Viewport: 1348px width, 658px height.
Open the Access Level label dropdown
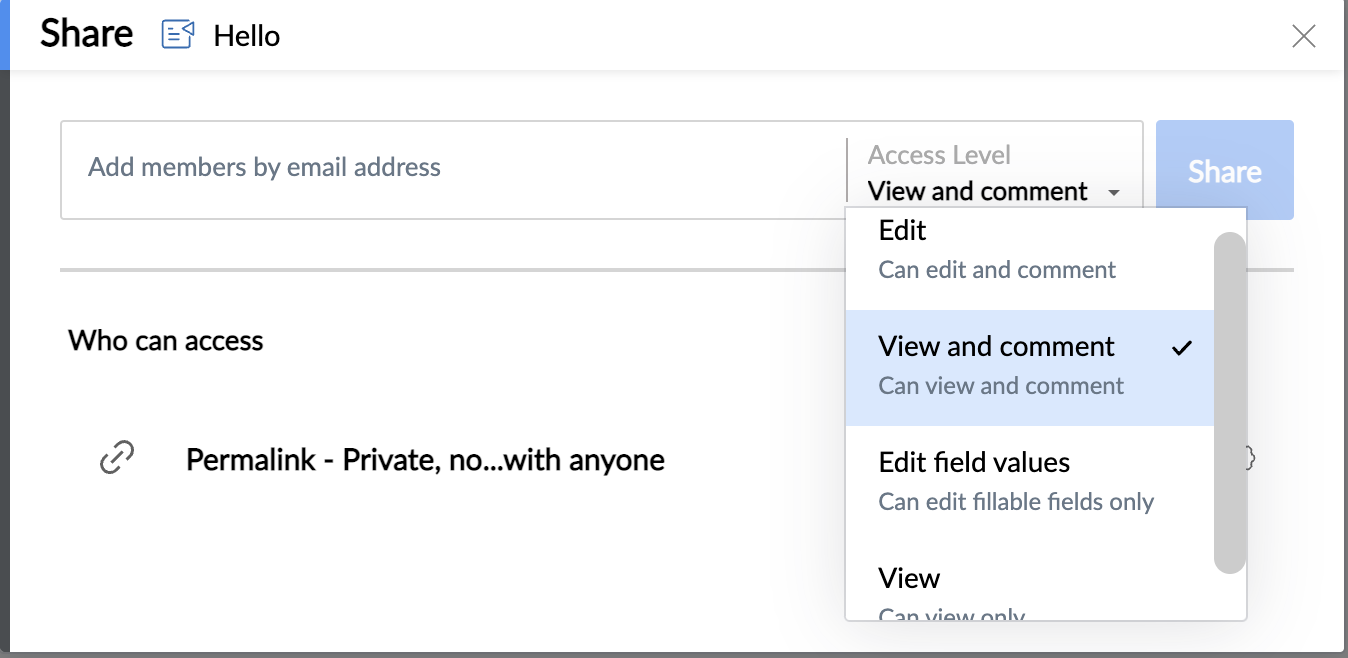(939, 155)
